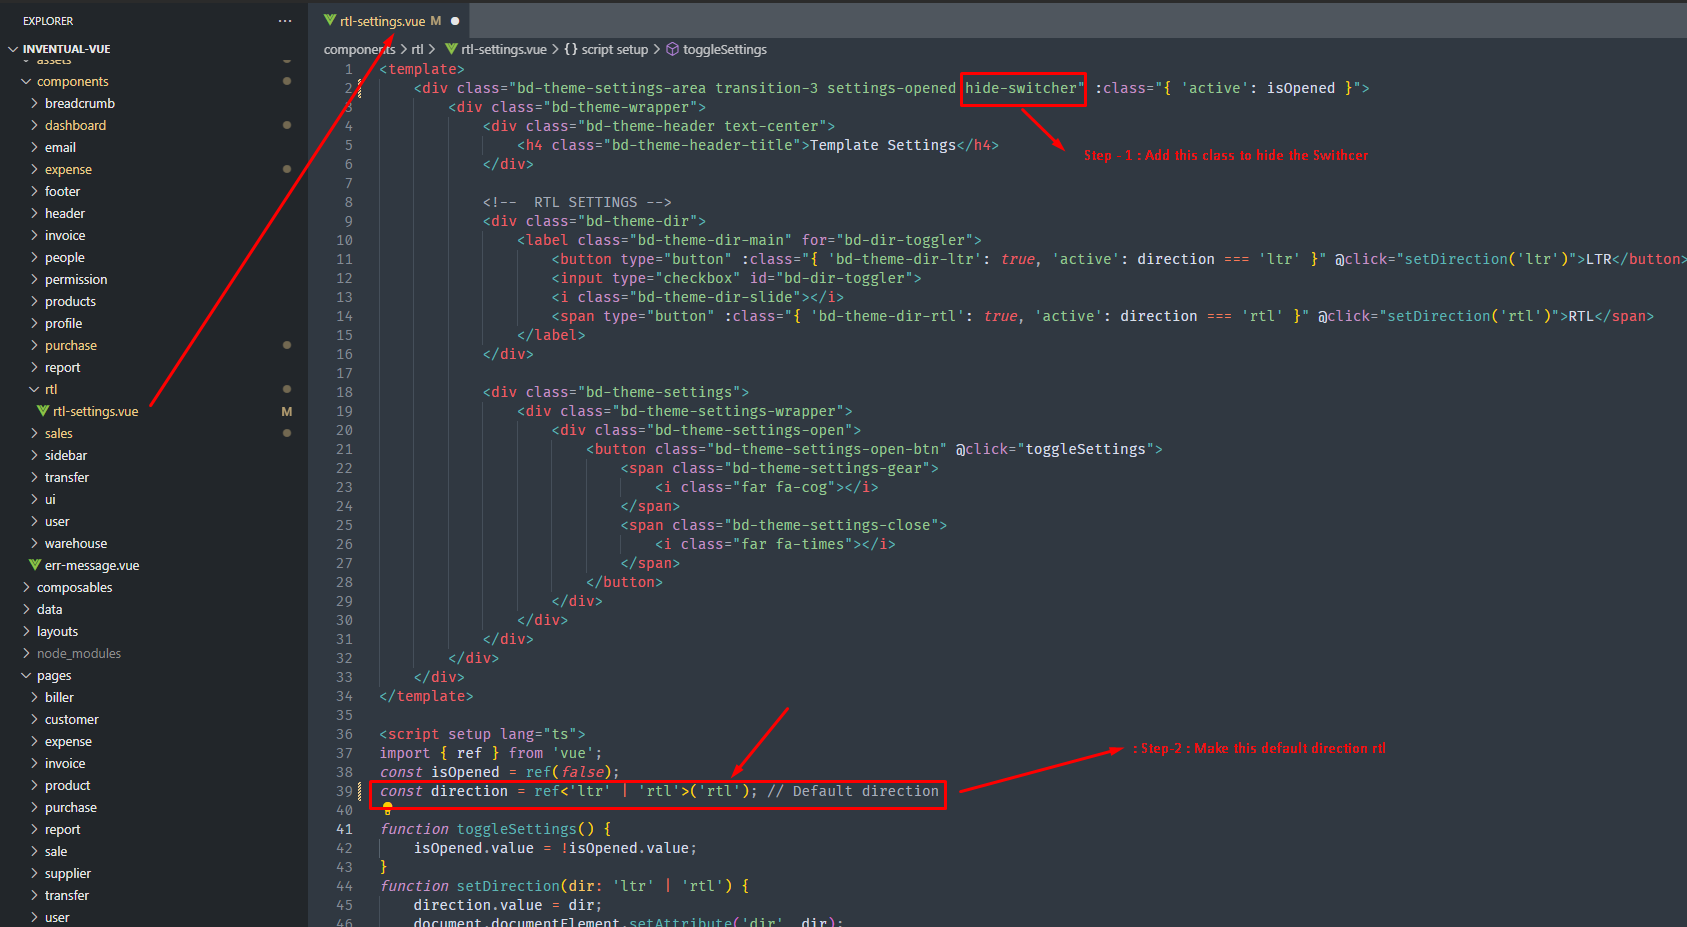Click 'isOpened' declaration on line 38
This screenshot has width=1687, height=927.
[465, 772]
